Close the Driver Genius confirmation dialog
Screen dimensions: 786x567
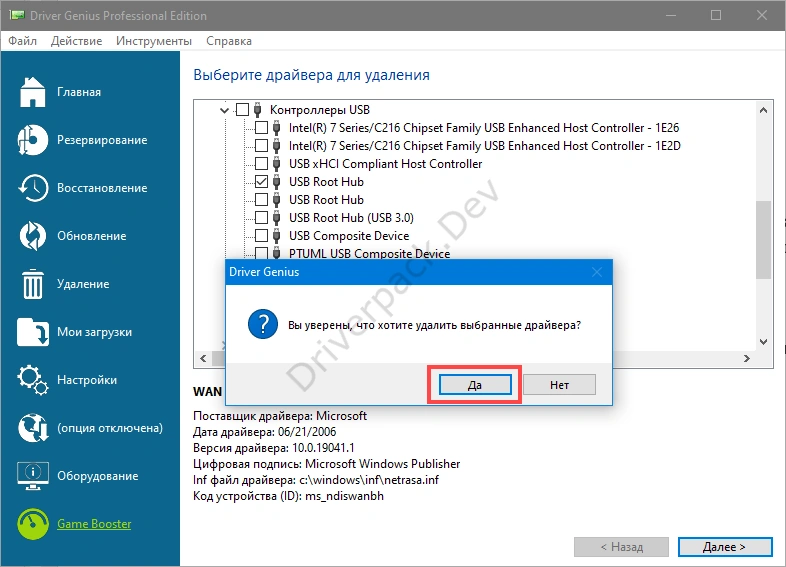click(597, 272)
